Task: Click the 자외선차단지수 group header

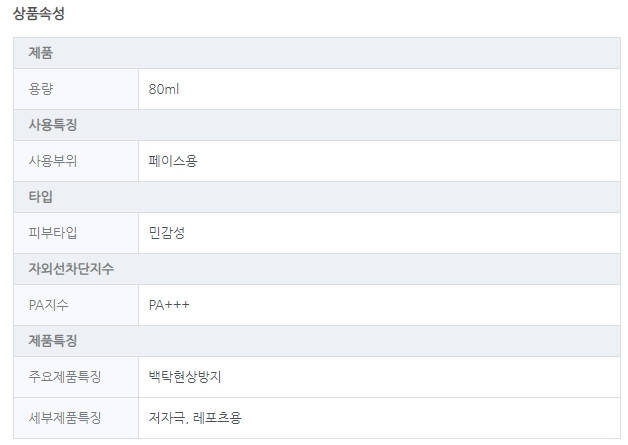Action: coord(71,269)
